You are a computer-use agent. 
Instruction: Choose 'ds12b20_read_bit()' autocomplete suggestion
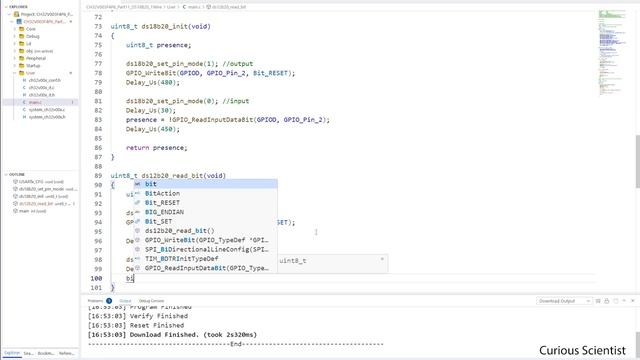coord(206,231)
